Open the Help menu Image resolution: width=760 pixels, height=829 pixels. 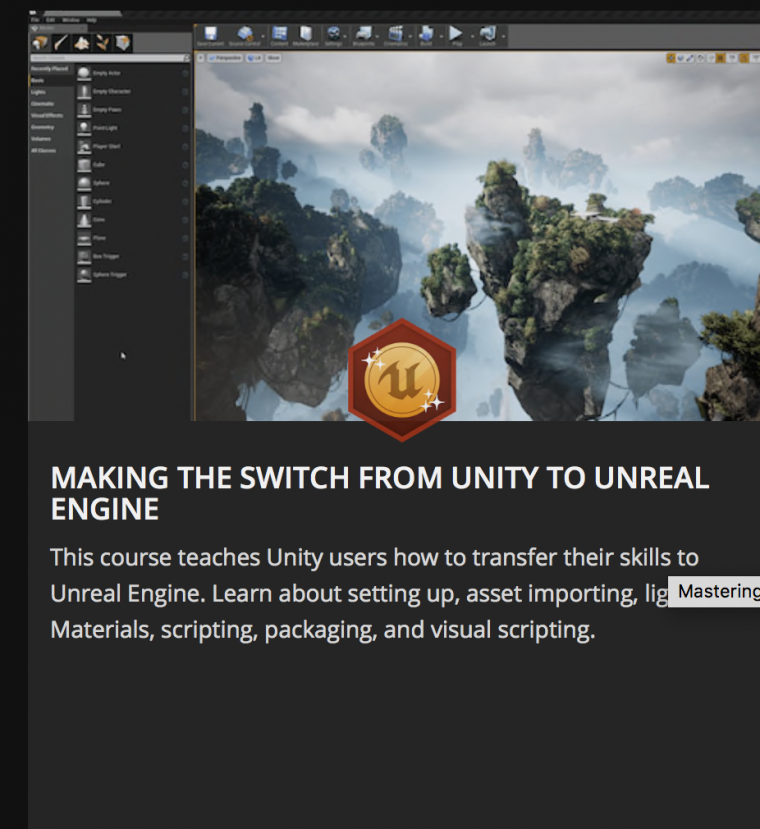[x=91, y=20]
